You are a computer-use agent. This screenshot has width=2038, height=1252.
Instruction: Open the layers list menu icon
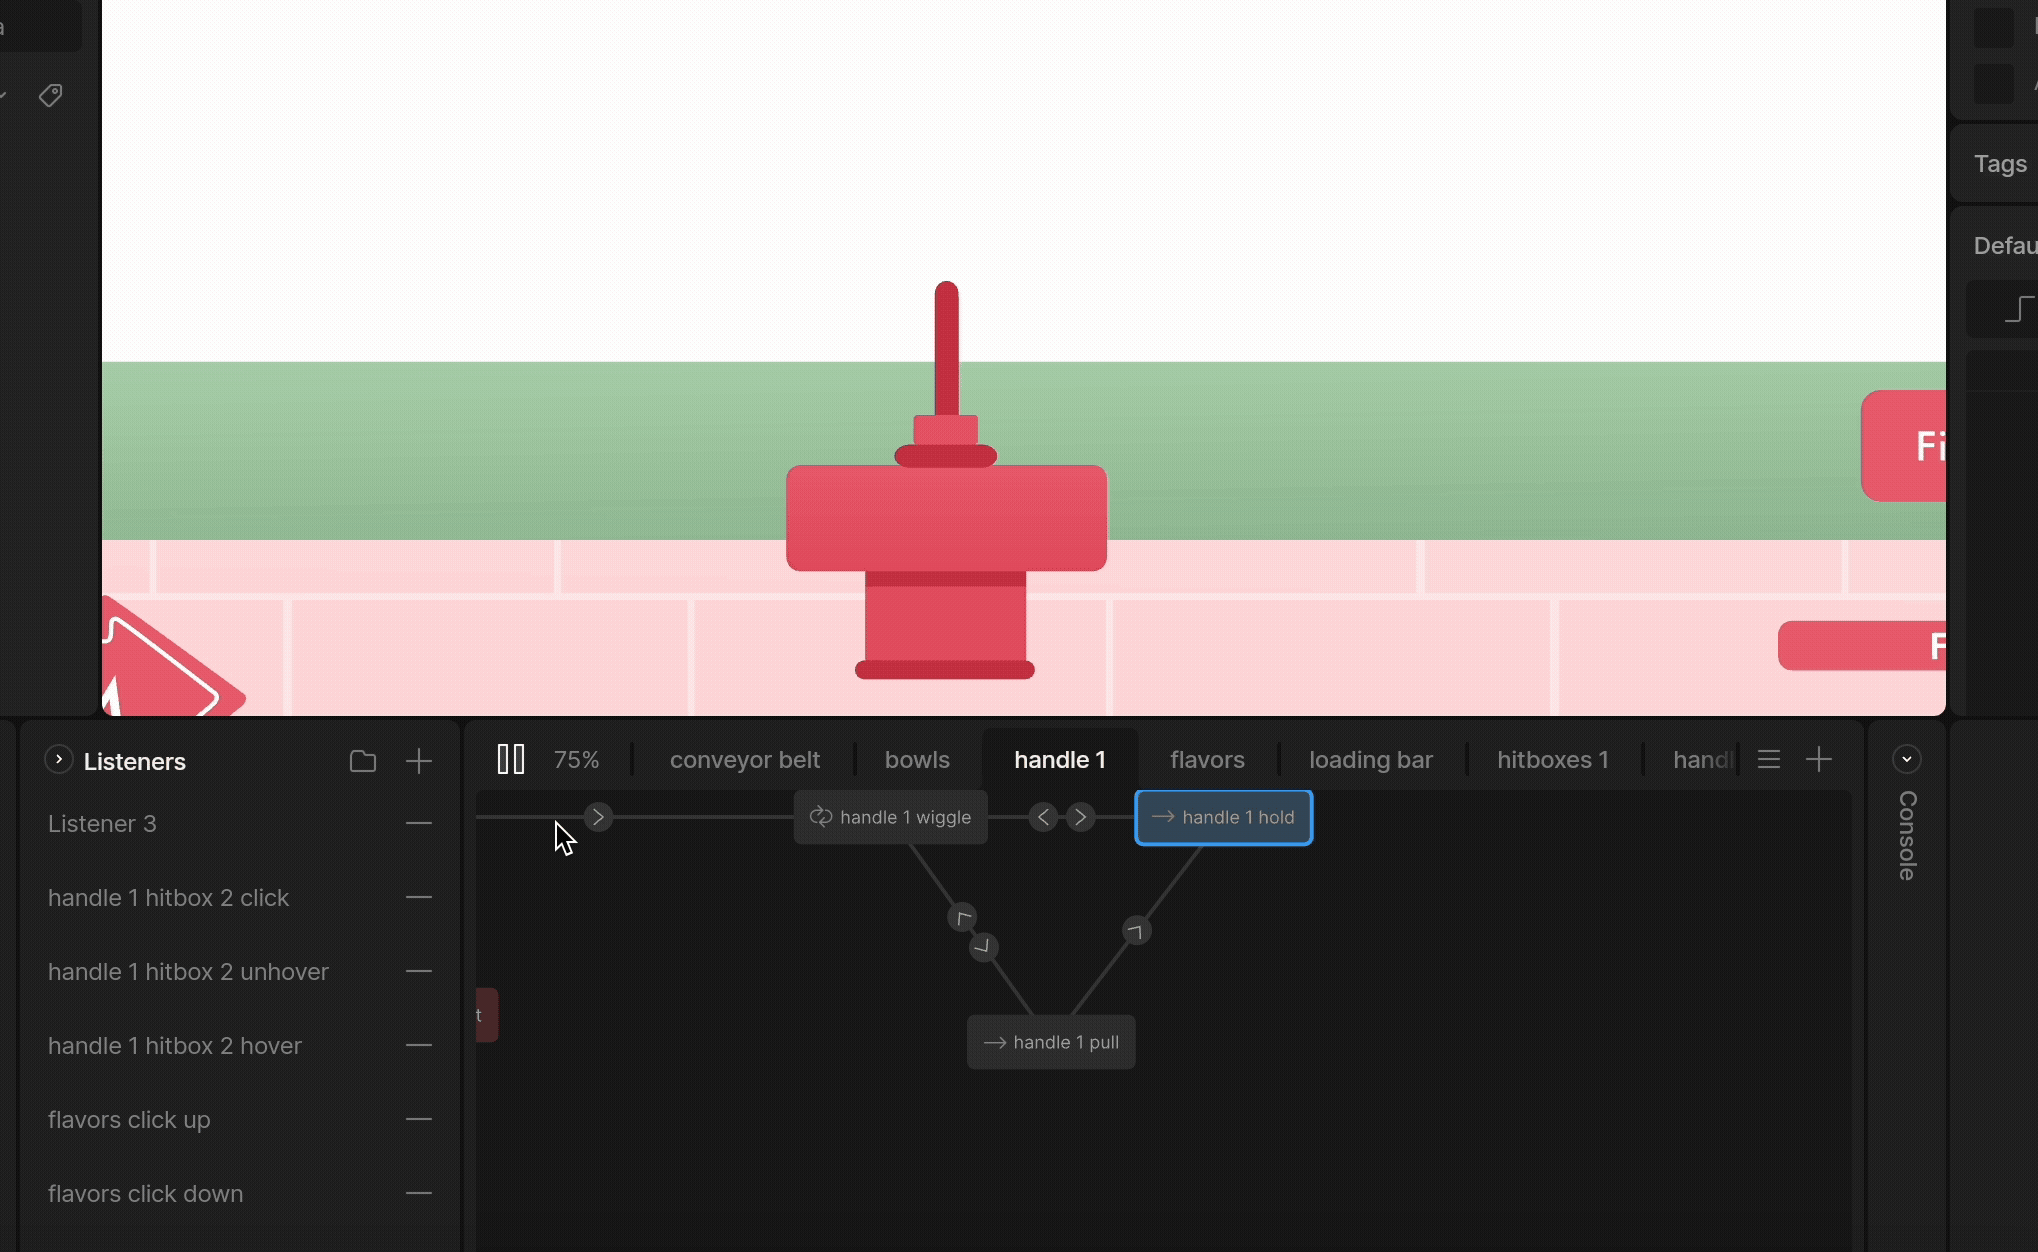1768,760
